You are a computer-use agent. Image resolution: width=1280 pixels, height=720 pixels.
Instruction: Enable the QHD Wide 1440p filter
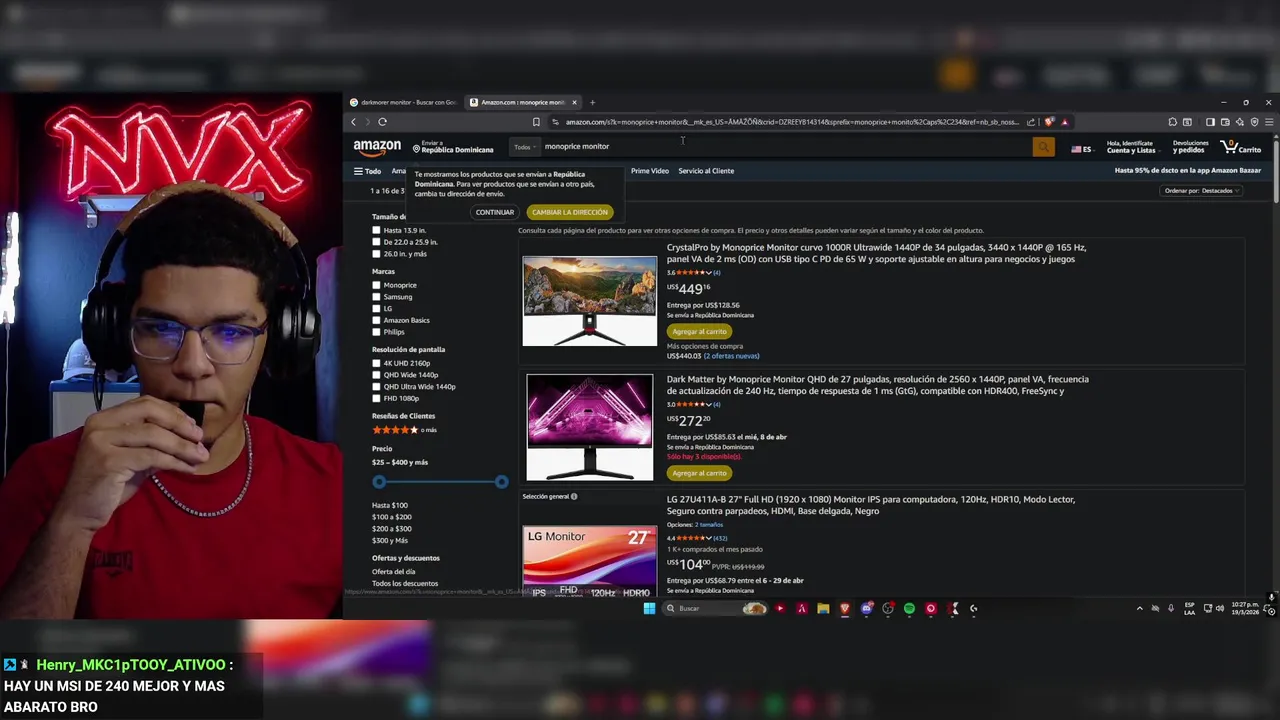coord(376,375)
